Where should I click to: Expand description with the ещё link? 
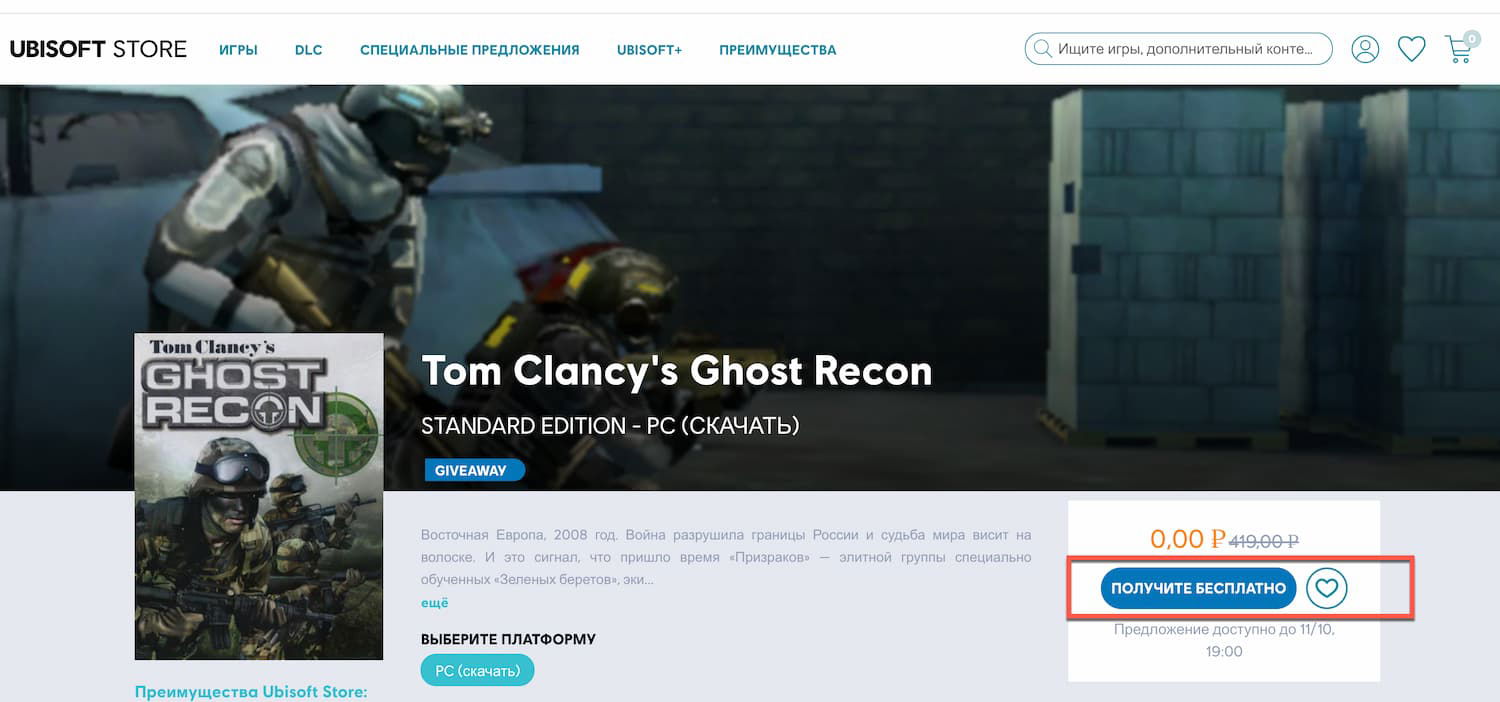(435, 603)
